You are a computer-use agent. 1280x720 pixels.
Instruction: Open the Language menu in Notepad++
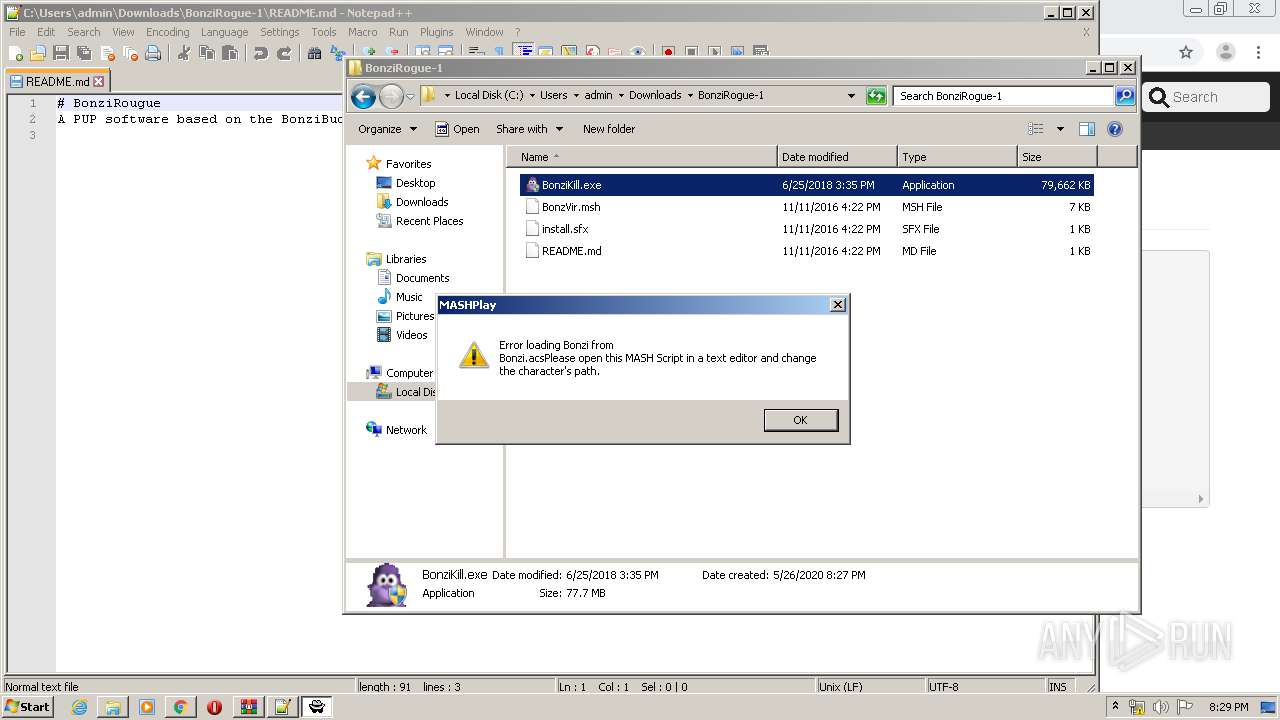pyautogui.click(x=224, y=32)
